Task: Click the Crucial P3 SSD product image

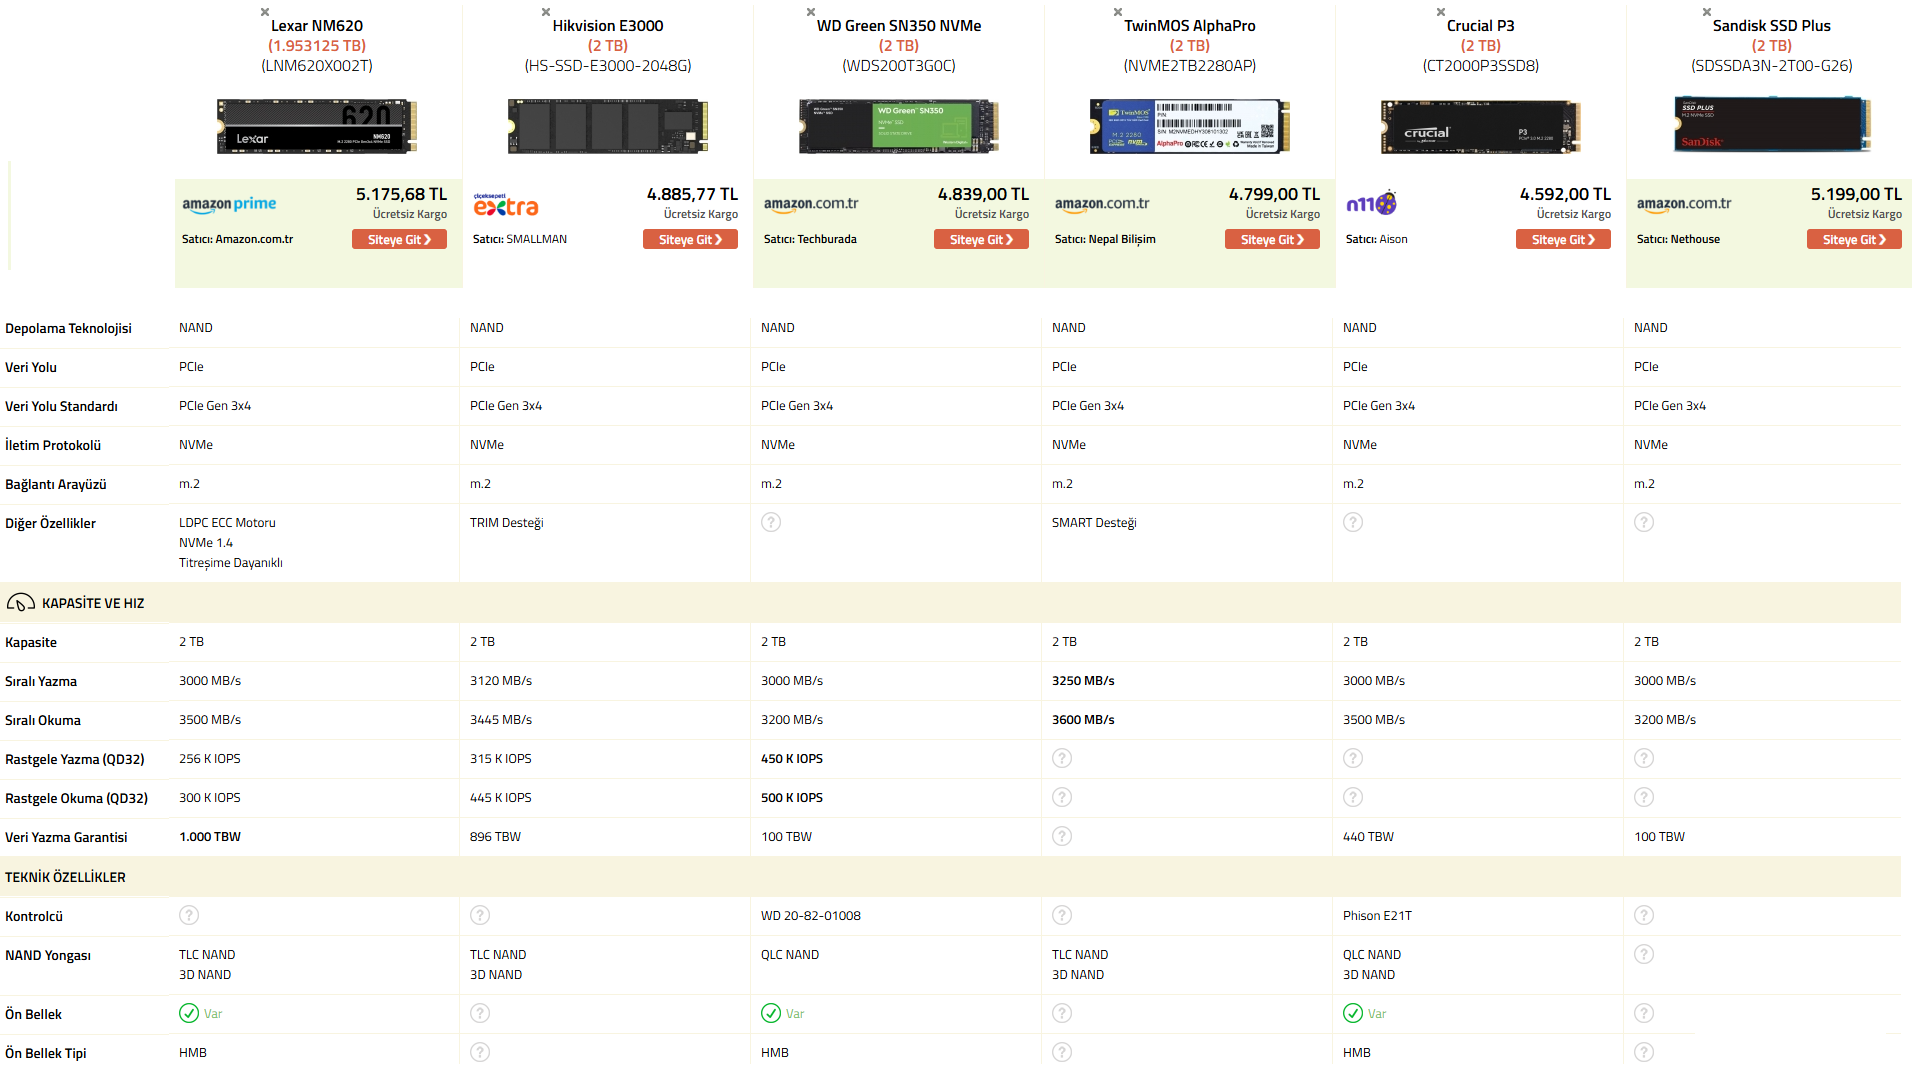Action: pos(1481,126)
